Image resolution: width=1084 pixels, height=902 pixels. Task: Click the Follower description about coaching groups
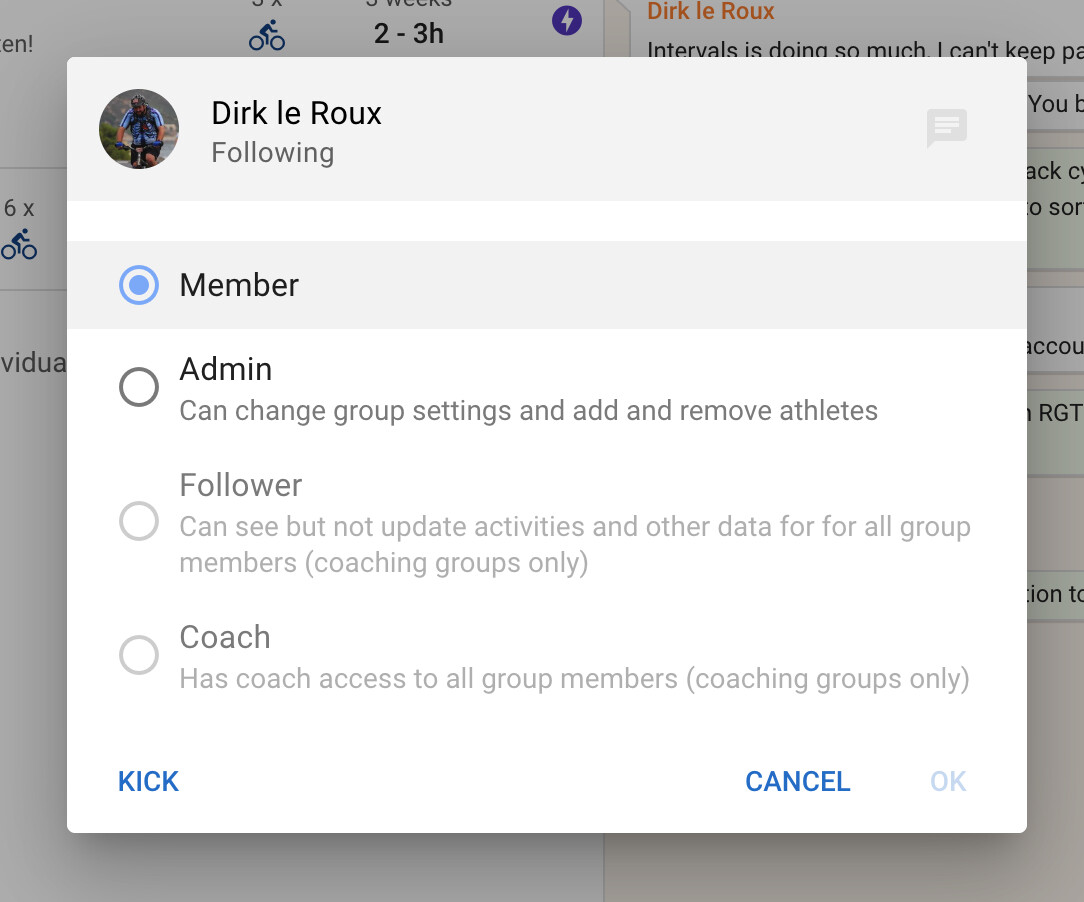click(575, 544)
